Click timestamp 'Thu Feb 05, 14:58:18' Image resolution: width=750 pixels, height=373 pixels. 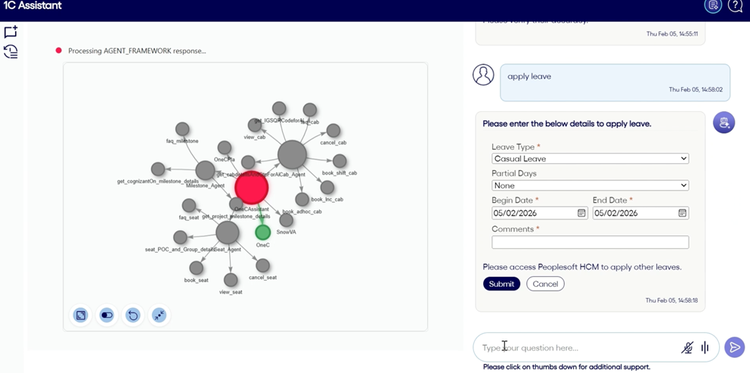[672, 300]
